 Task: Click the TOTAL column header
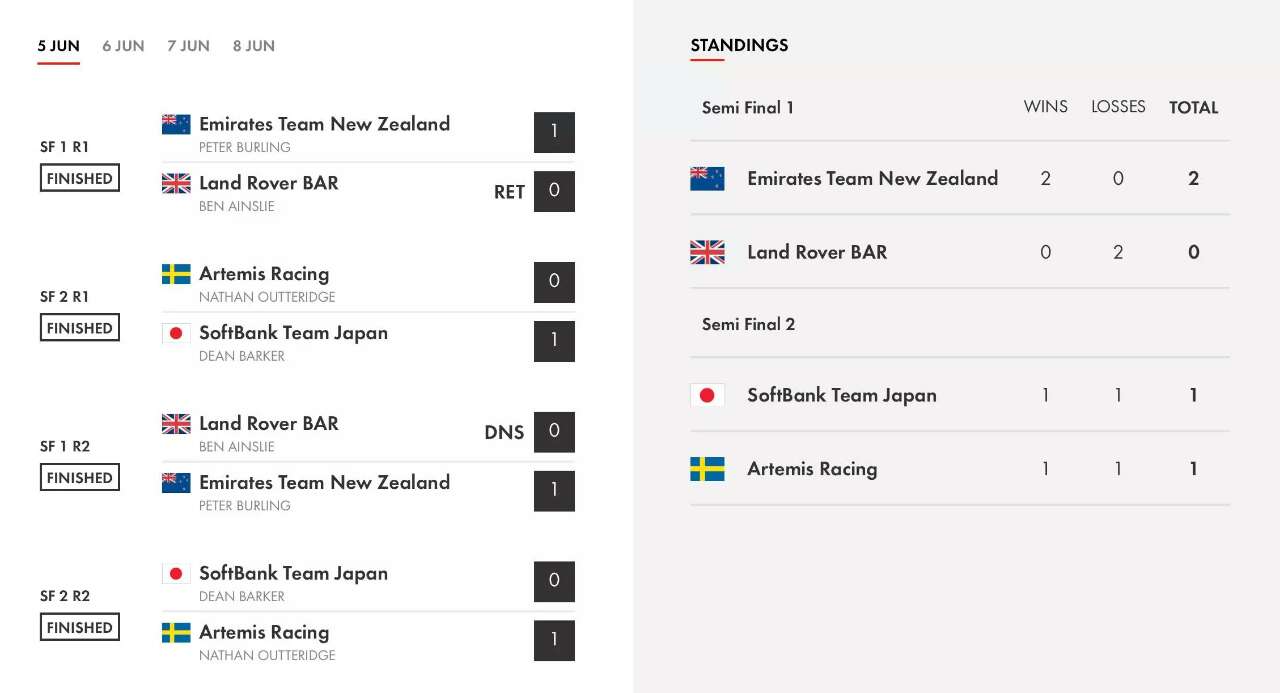pyautogui.click(x=1194, y=107)
